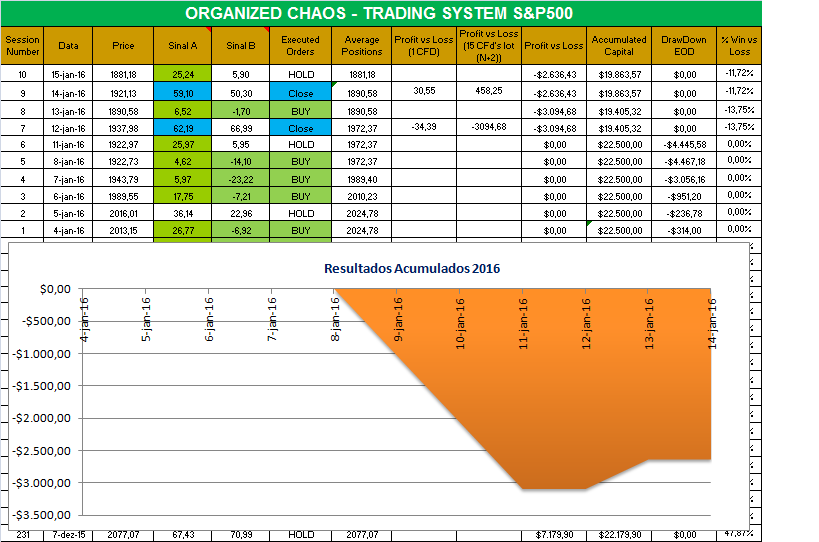Click the DrawDown EOD header
The width and height of the screenshot is (819, 542).
[684, 45]
